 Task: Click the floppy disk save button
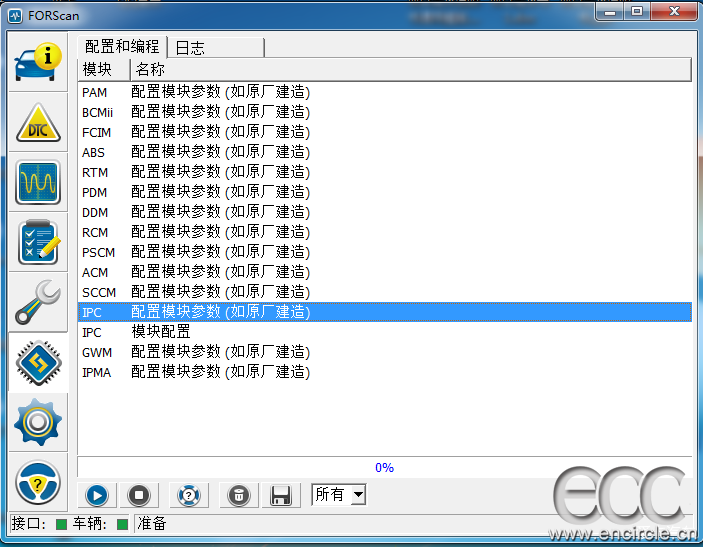pos(281,495)
